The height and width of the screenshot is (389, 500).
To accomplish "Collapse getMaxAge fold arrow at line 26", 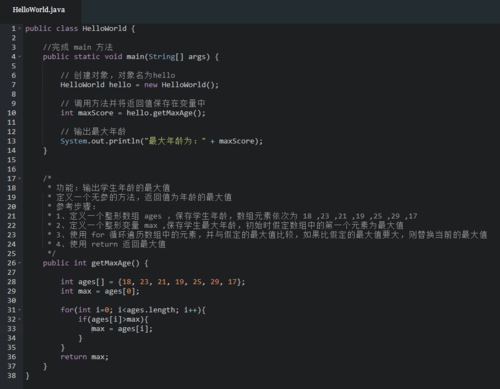I will tap(19, 263).
